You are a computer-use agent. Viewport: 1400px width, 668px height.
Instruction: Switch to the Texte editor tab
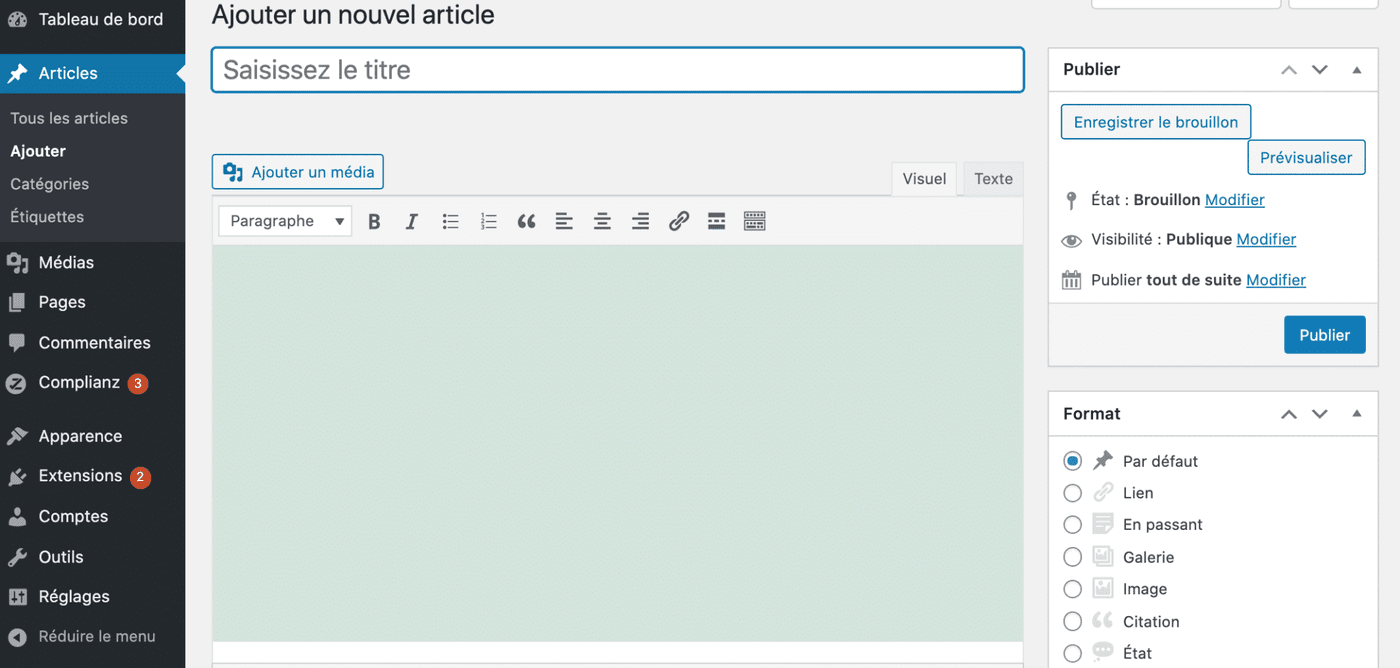(x=993, y=179)
